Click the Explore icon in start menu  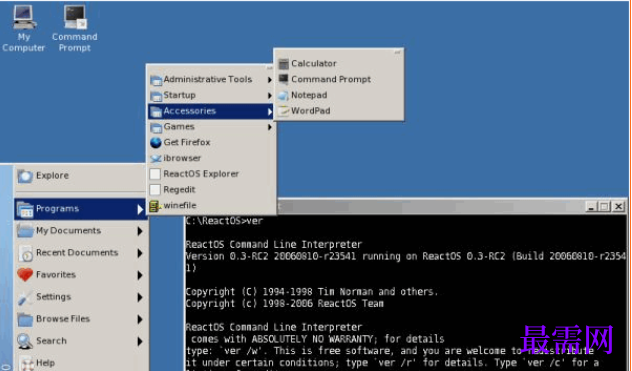click(x=25, y=176)
